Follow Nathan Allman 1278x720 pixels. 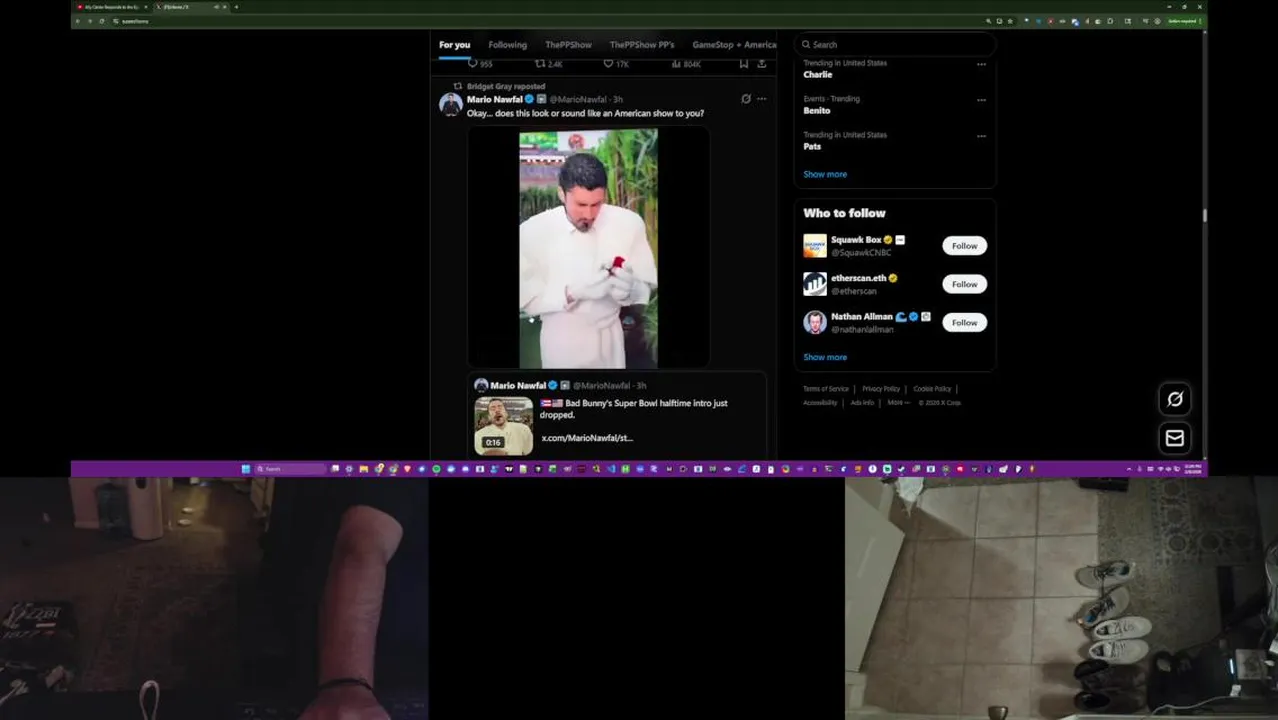click(x=964, y=322)
